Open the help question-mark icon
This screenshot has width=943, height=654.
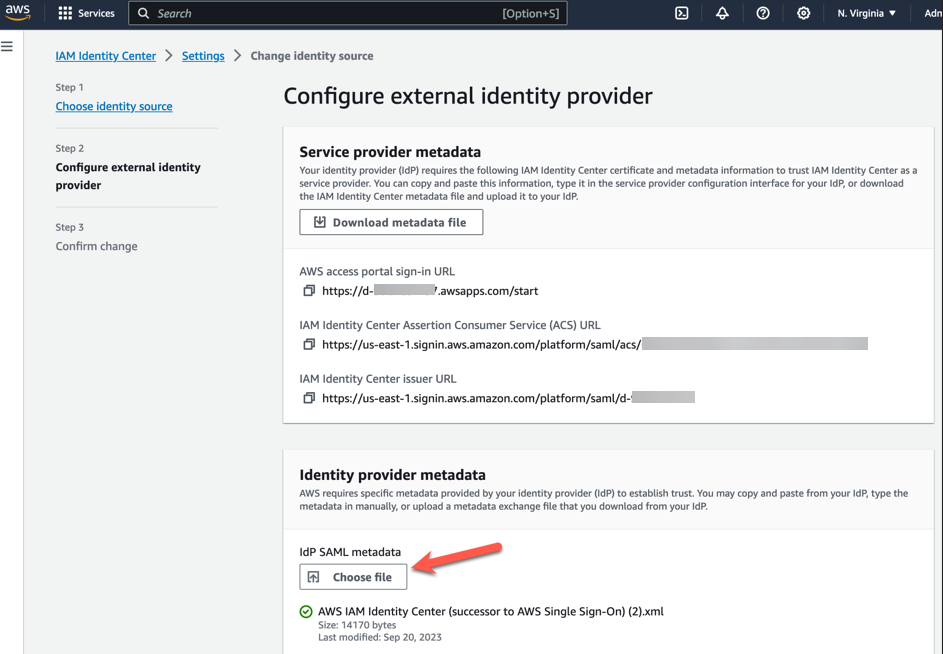click(x=763, y=13)
